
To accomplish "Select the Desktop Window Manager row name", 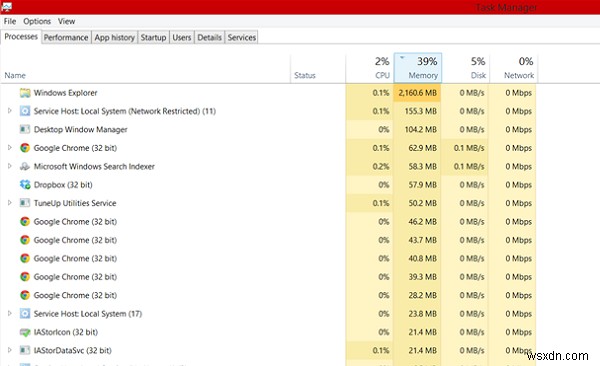I will (80, 129).
